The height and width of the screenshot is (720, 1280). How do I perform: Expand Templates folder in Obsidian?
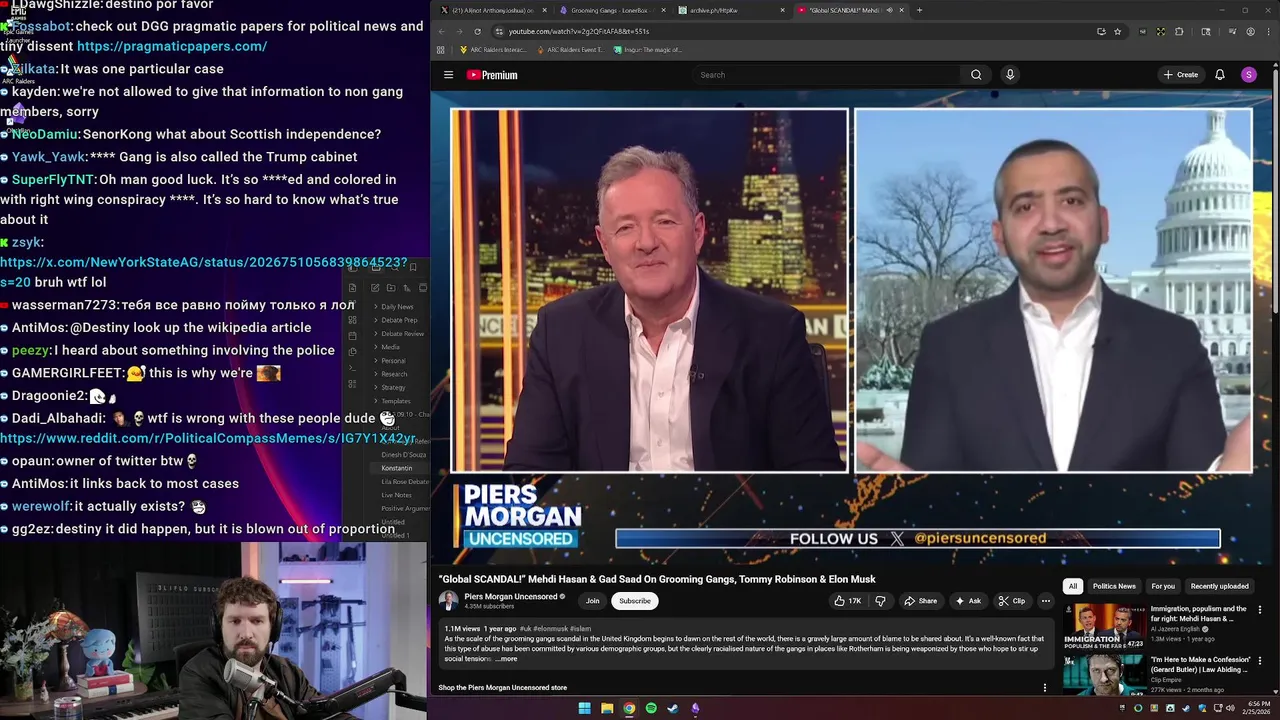click(394, 401)
